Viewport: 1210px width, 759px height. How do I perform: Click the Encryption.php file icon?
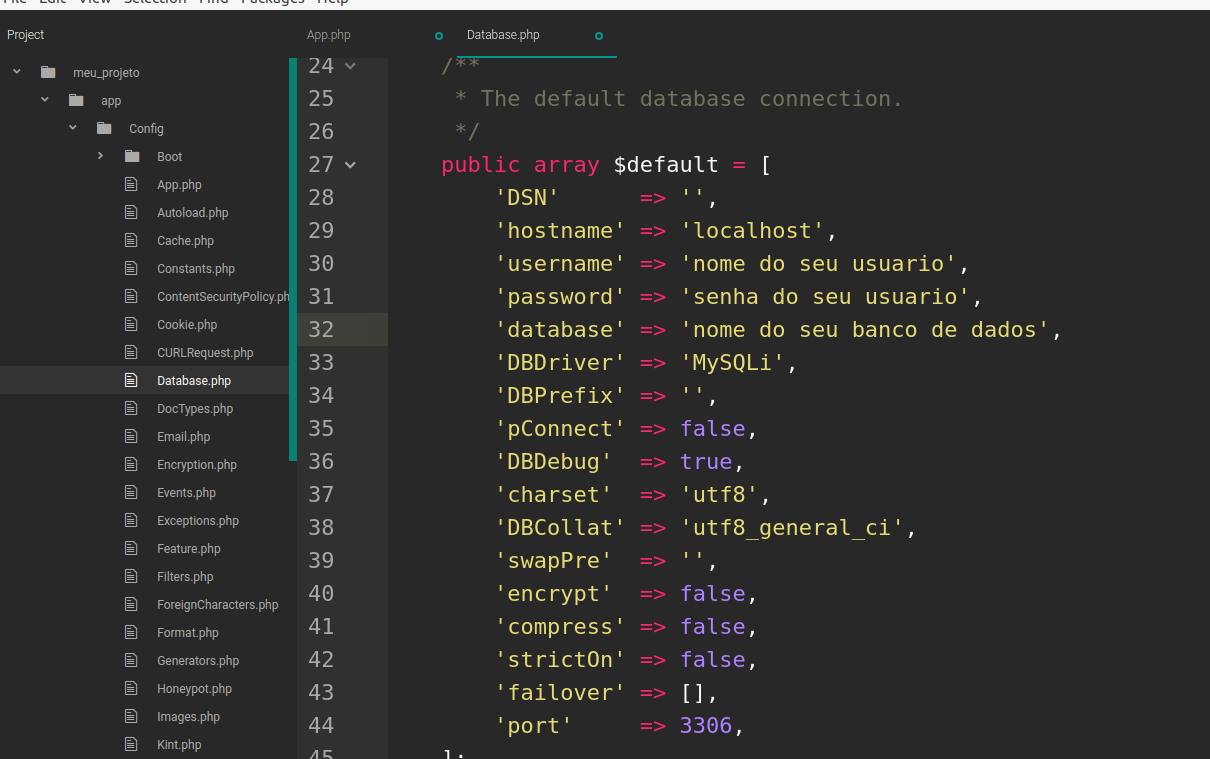[131, 464]
